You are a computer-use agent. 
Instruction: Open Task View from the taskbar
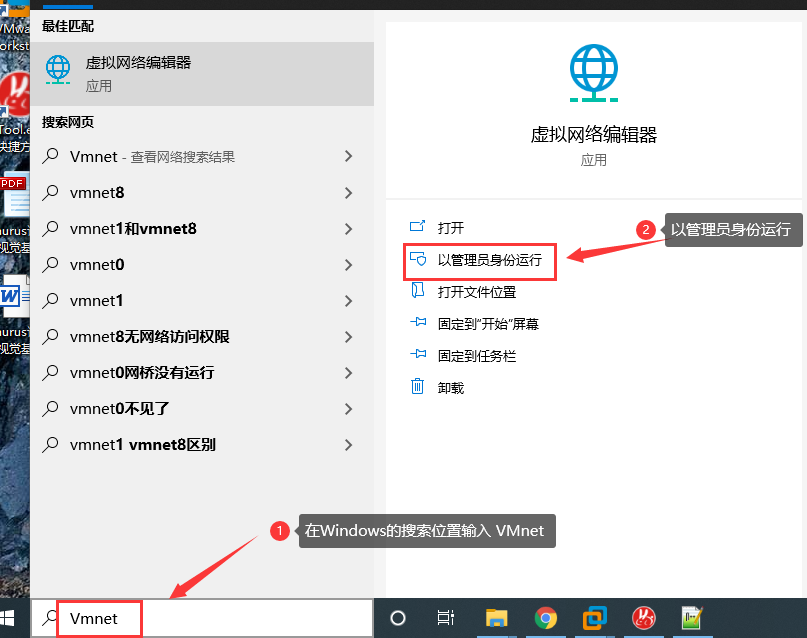pyautogui.click(x=446, y=618)
